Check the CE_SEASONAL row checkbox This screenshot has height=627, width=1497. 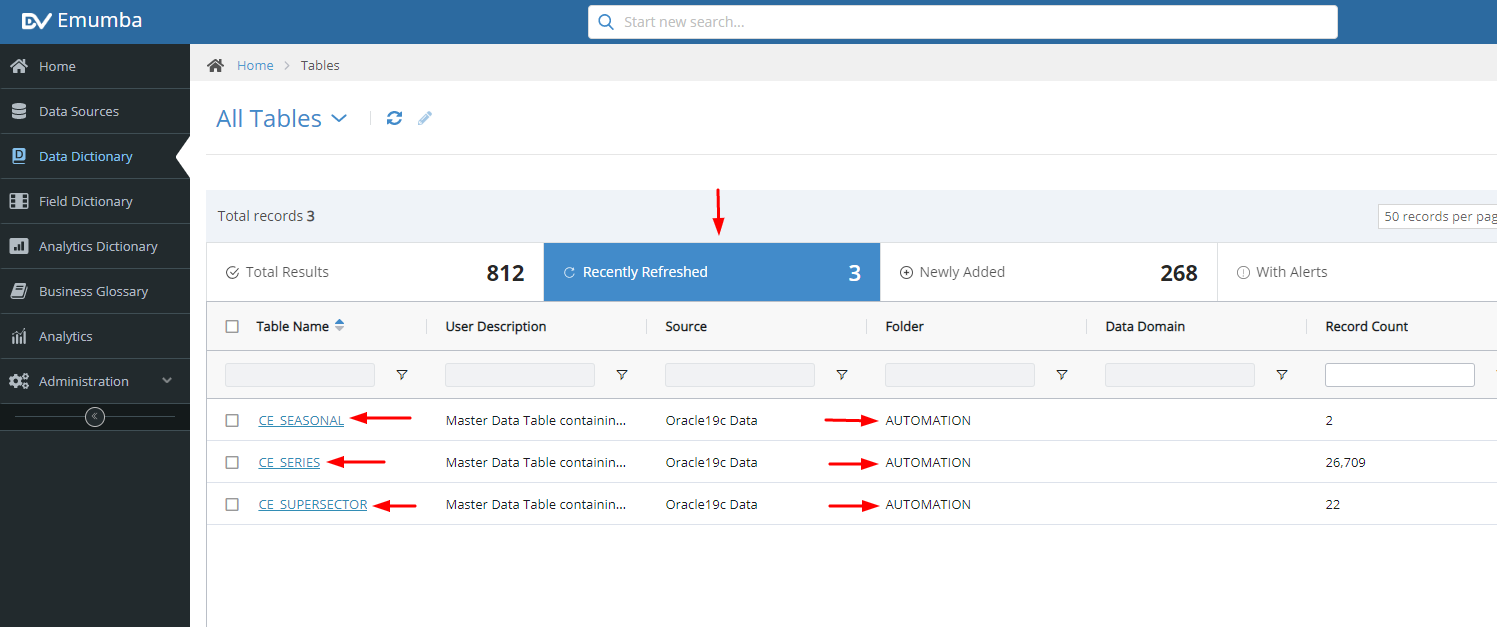[x=232, y=420]
